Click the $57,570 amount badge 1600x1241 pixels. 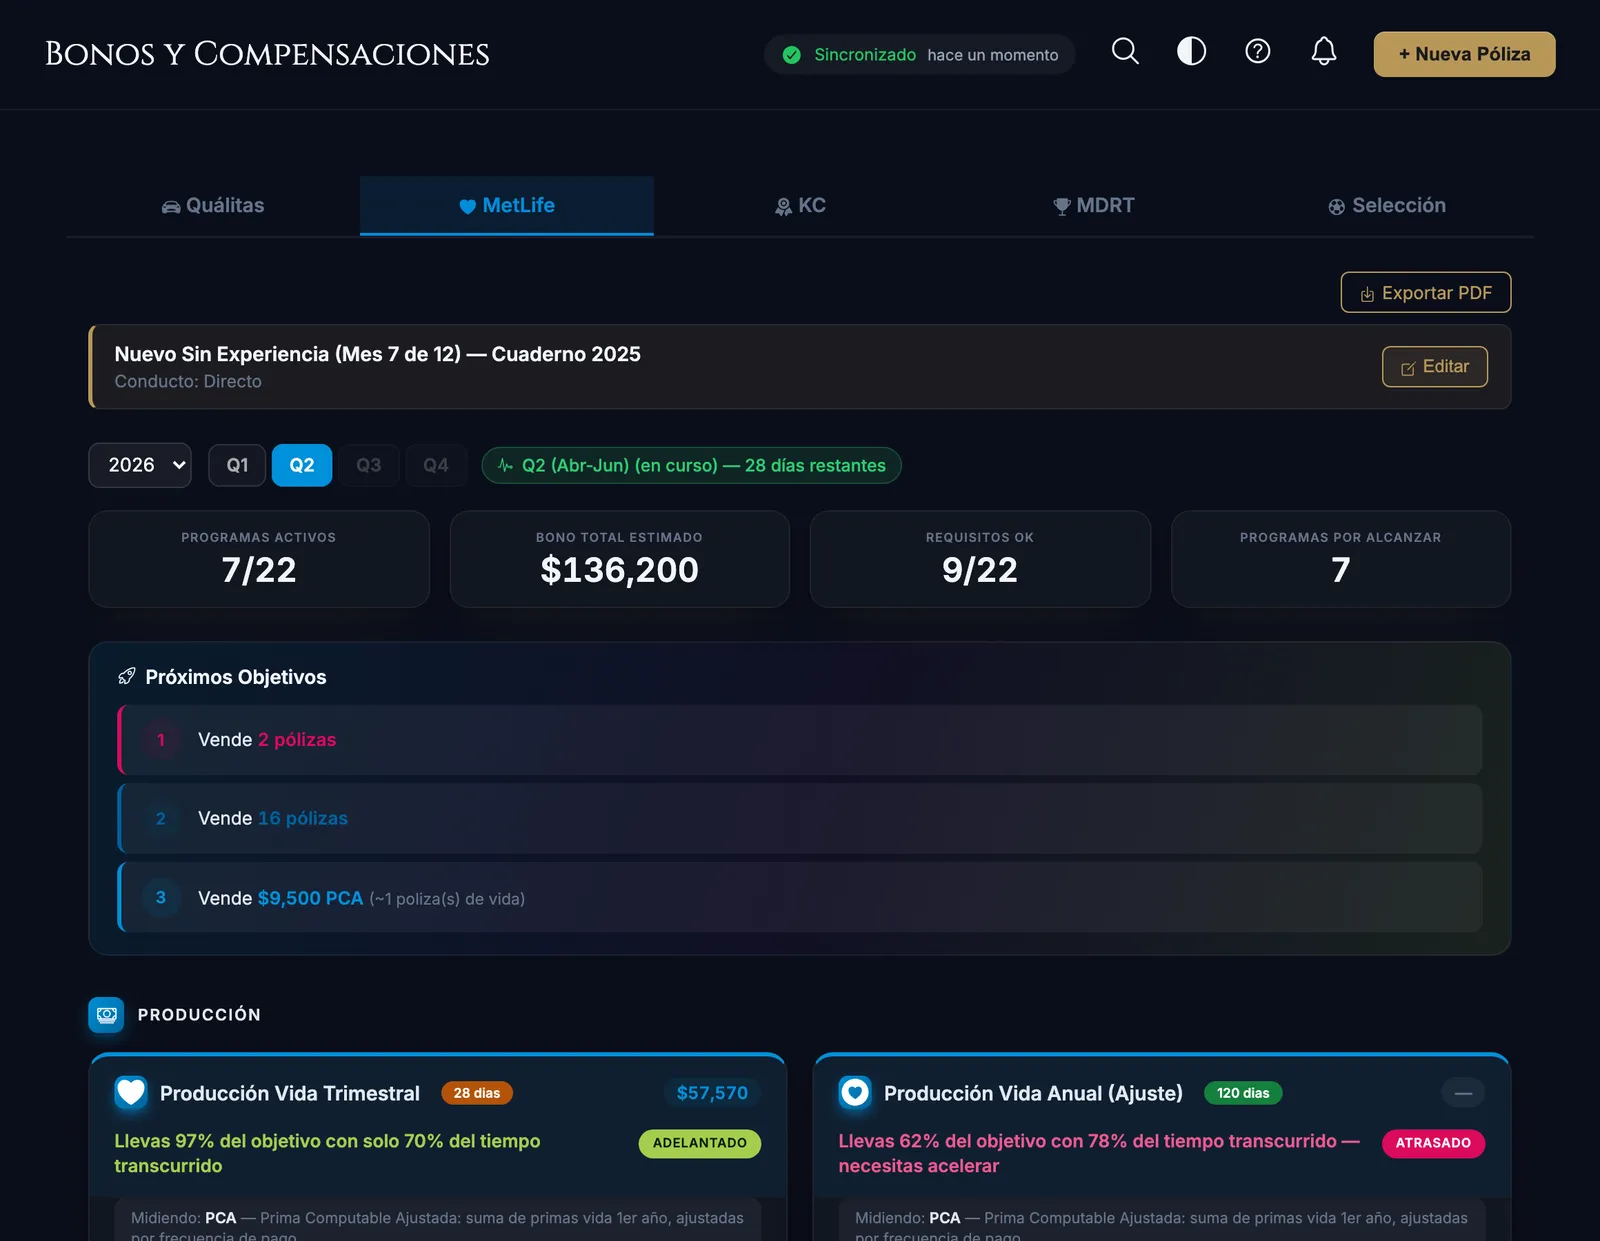pyautogui.click(x=712, y=1093)
